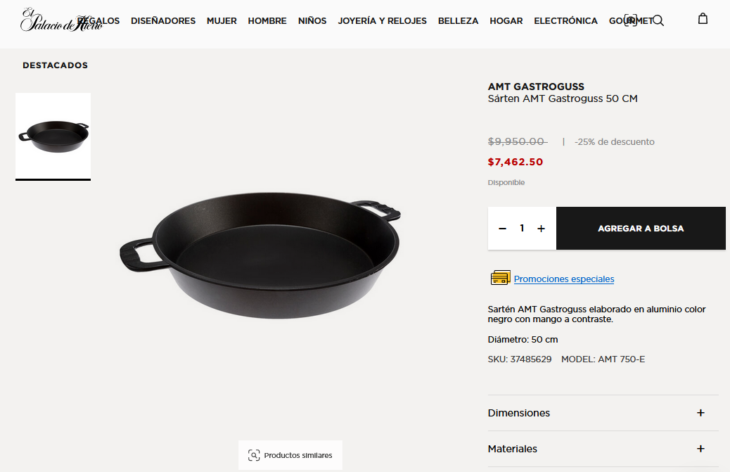This screenshot has width=730, height=472.
Task: Open the JOYERÍA Y RELOJES menu
Action: tap(382, 21)
